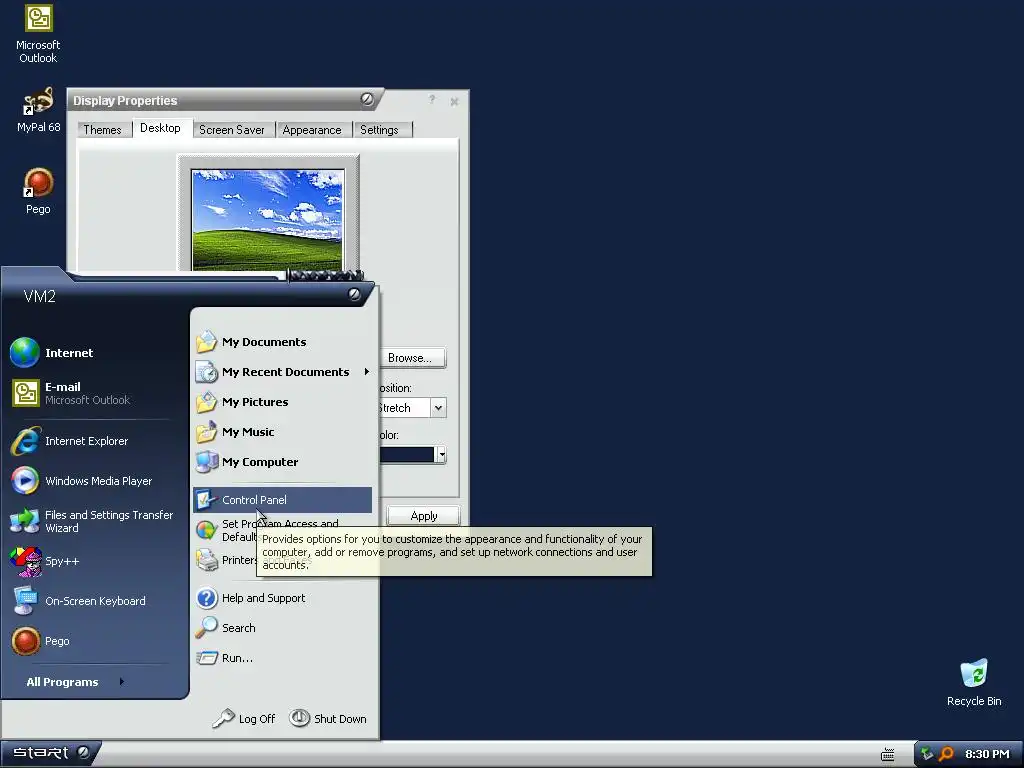Open My Computer
The height and width of the screenshot is (768, 1024).
click(283, 462)
